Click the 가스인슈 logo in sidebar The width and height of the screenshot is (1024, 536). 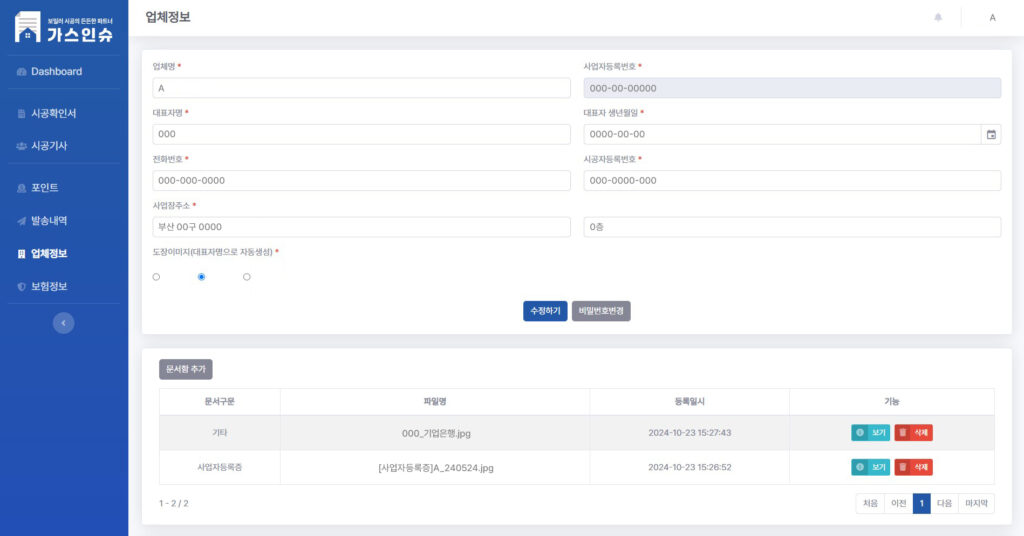pyautogui.click(x=64, y=27)
